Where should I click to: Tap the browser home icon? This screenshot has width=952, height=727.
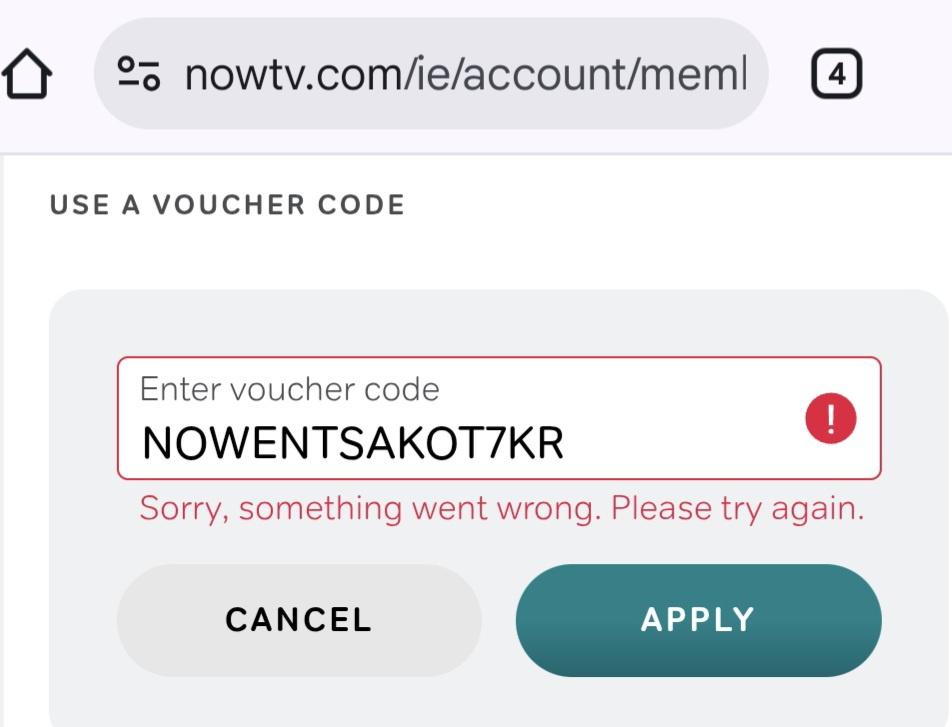tap(27, 73)
